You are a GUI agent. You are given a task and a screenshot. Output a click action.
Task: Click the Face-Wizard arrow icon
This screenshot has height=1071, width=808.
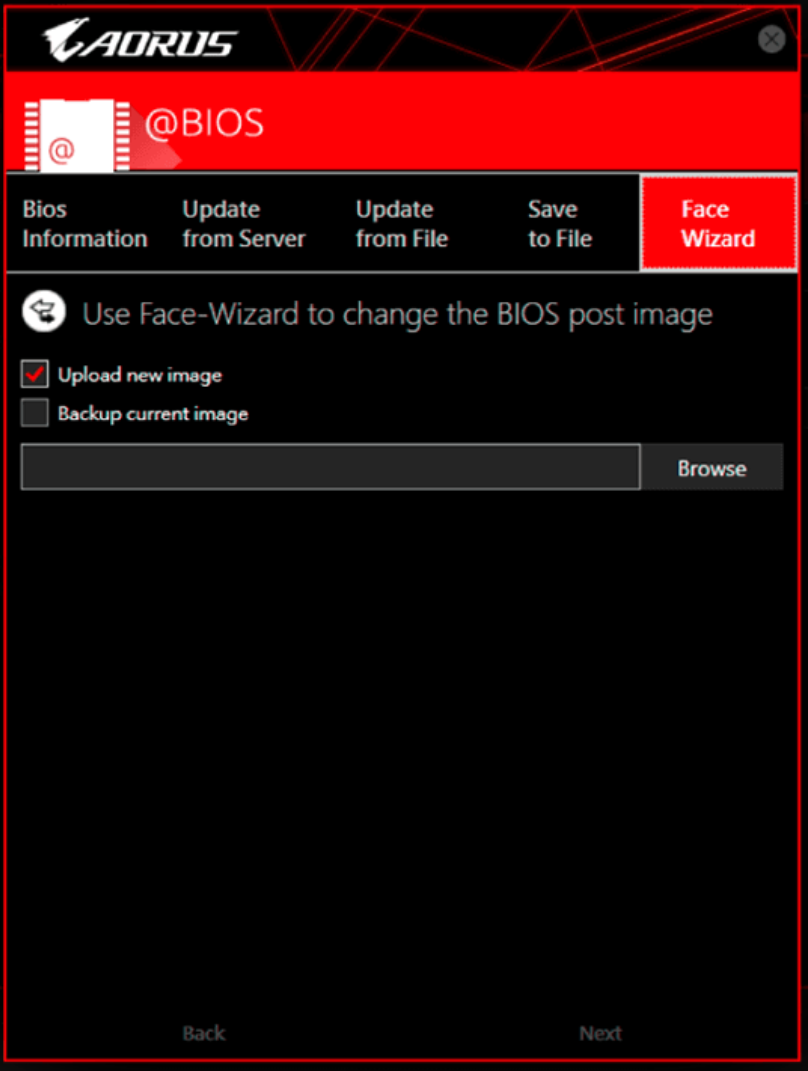[x=44, y=312]
